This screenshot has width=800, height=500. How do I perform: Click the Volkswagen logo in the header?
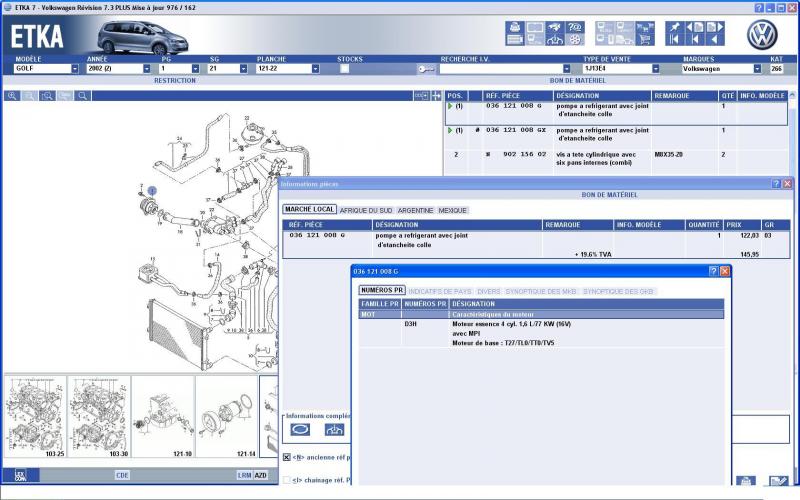click(x=762, y=35)
